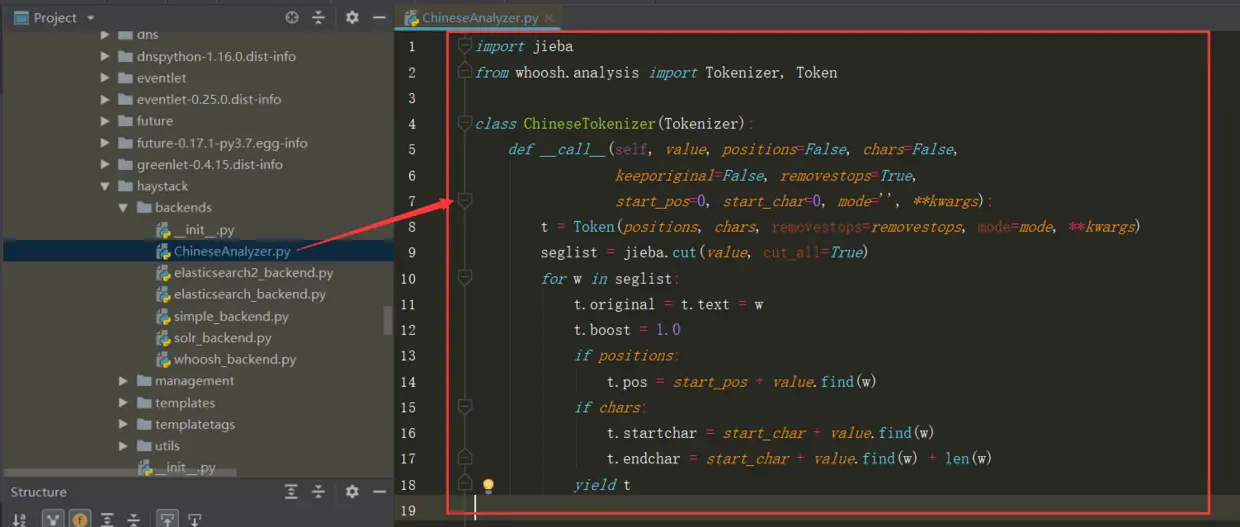Click line number 12 in the gutter
Image resolution: width=1240 pixels, height=527 pixels.
click(x=409, y=329)
